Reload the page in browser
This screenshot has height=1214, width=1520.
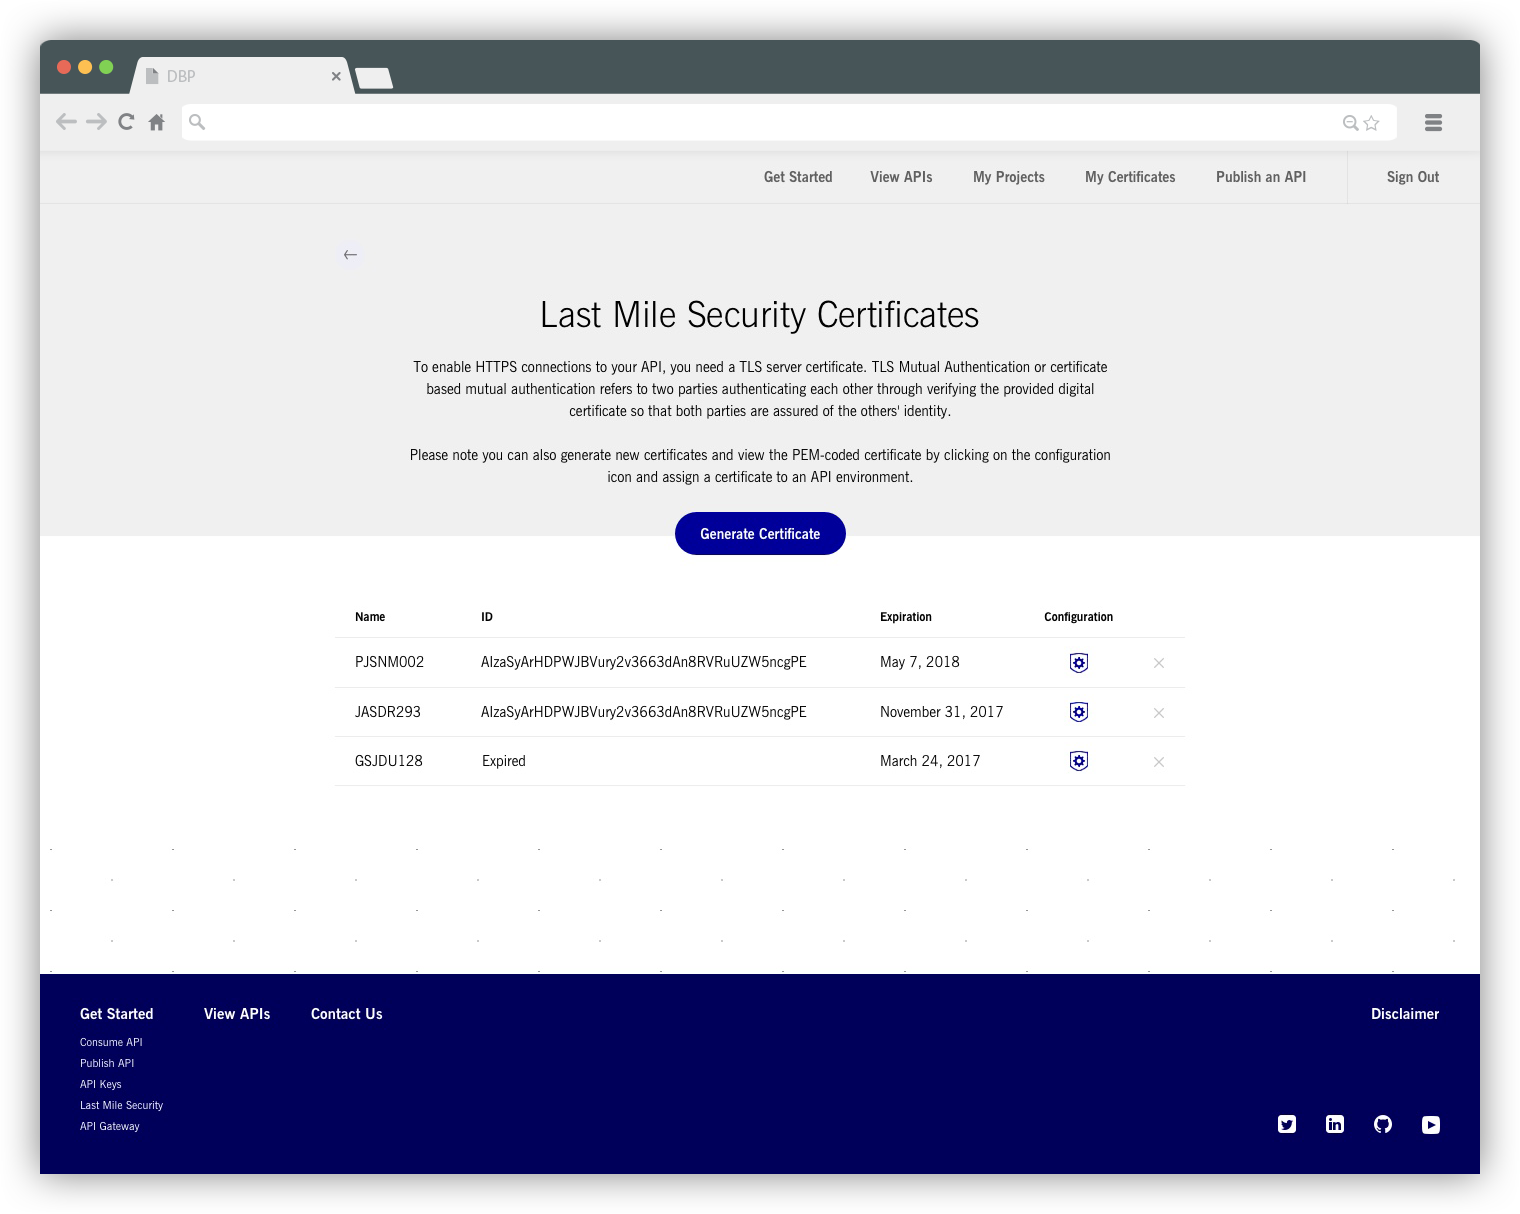126,122
